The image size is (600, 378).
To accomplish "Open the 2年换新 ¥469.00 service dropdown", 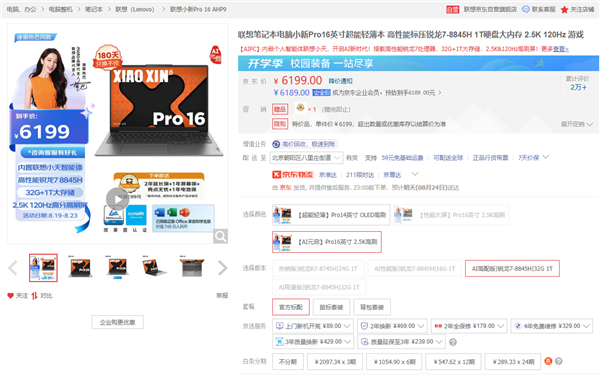I will tap(393, 326).
